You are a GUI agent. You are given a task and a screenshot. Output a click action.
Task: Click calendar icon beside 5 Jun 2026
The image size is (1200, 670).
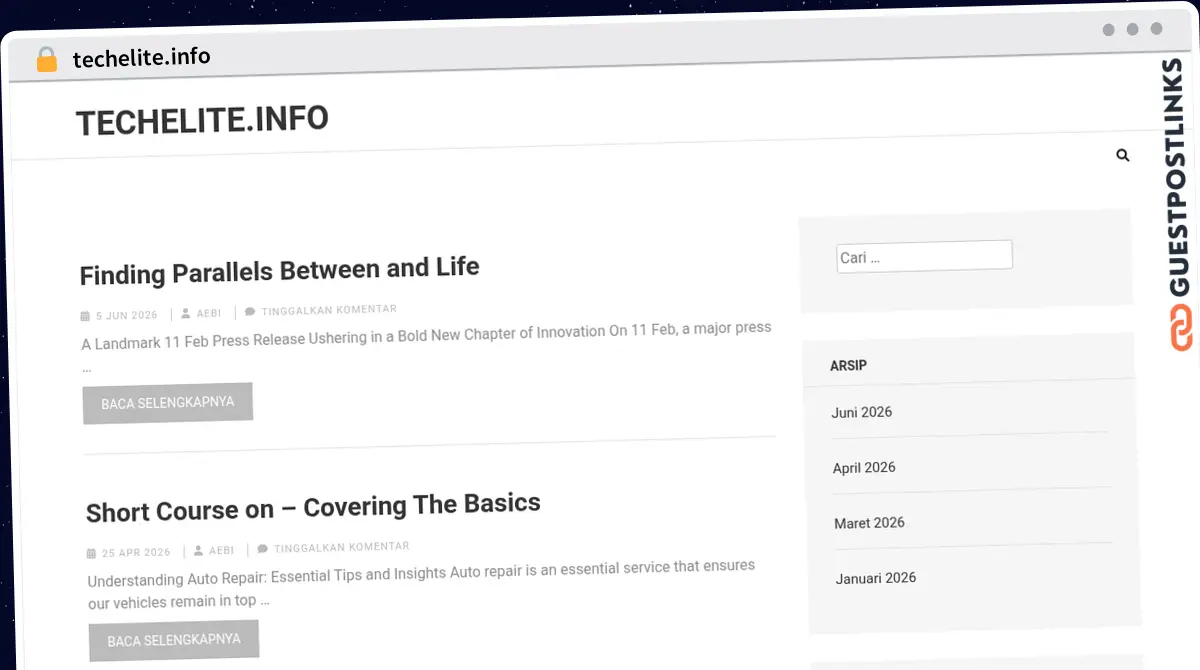tap(85, 316)
